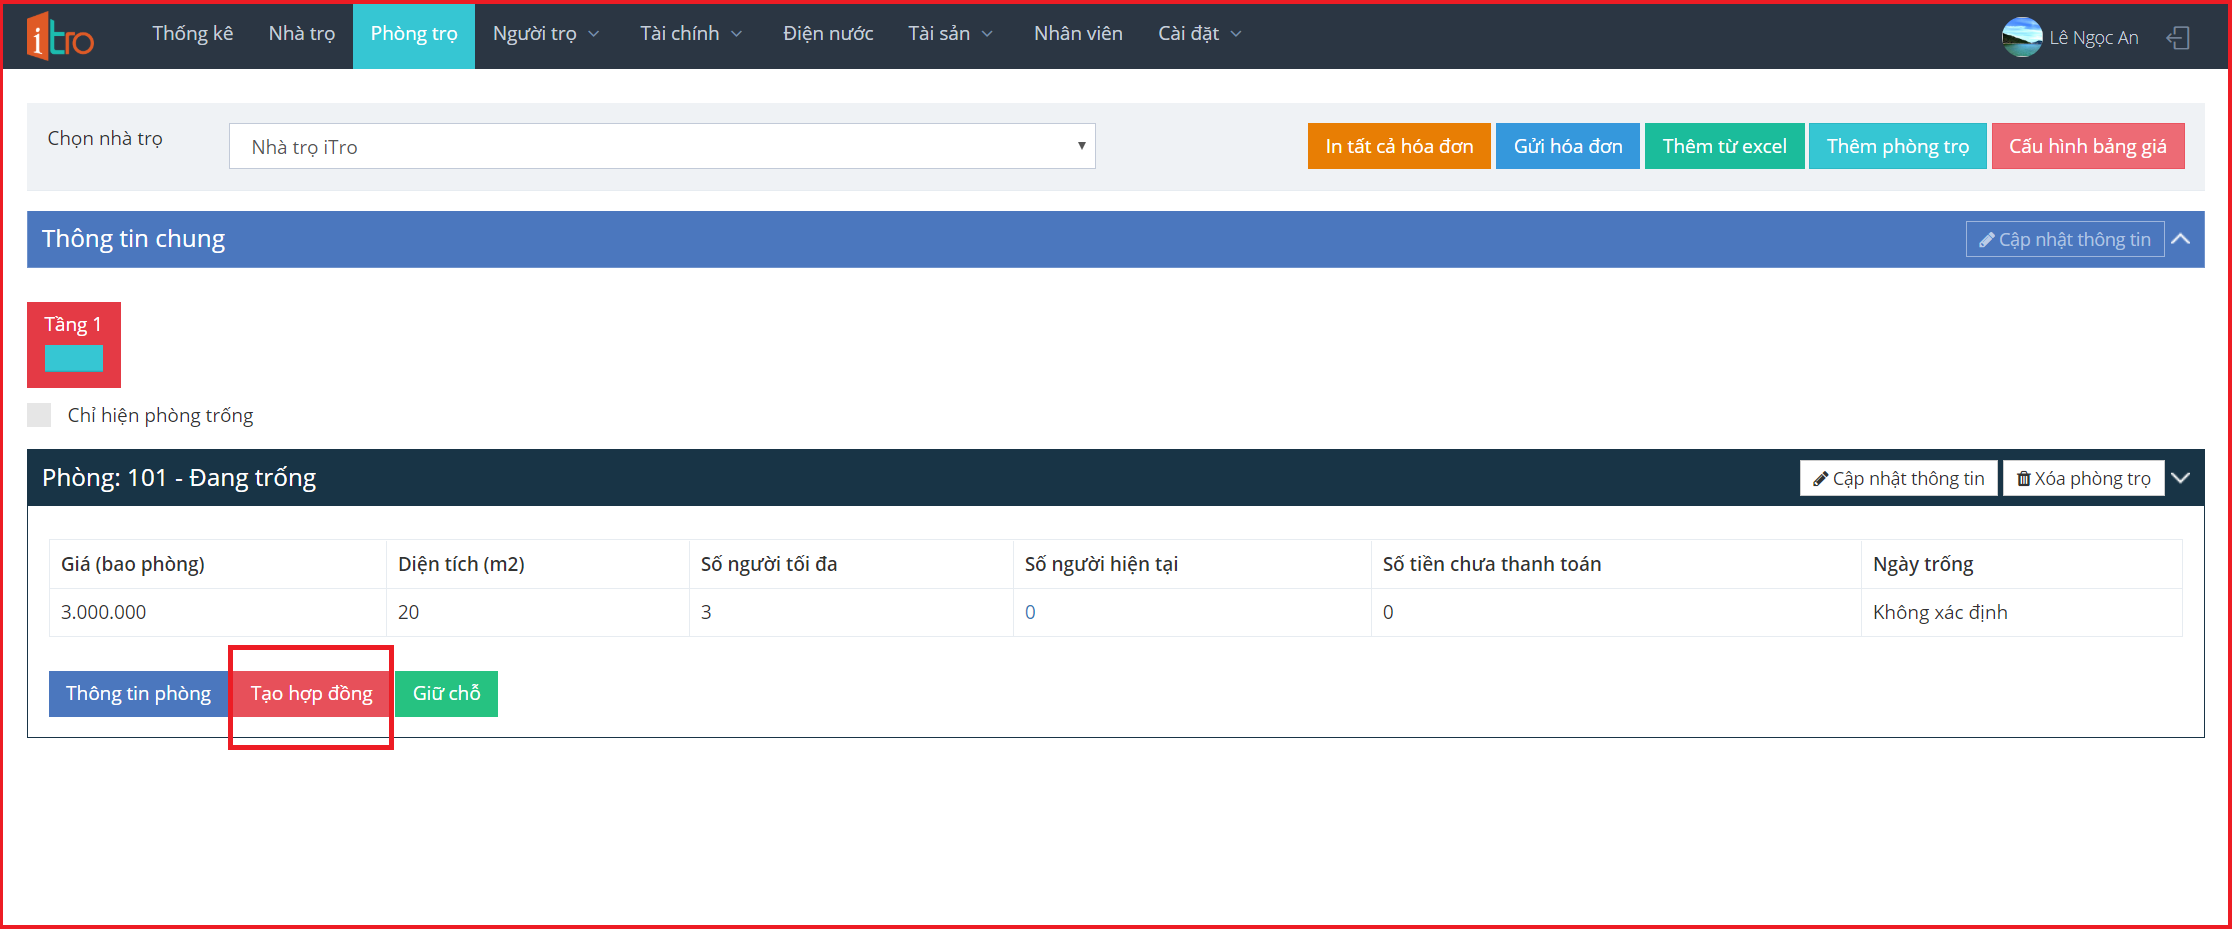
Task: Expand chevron on Phòng 101 header
Action: (2181, 478)
